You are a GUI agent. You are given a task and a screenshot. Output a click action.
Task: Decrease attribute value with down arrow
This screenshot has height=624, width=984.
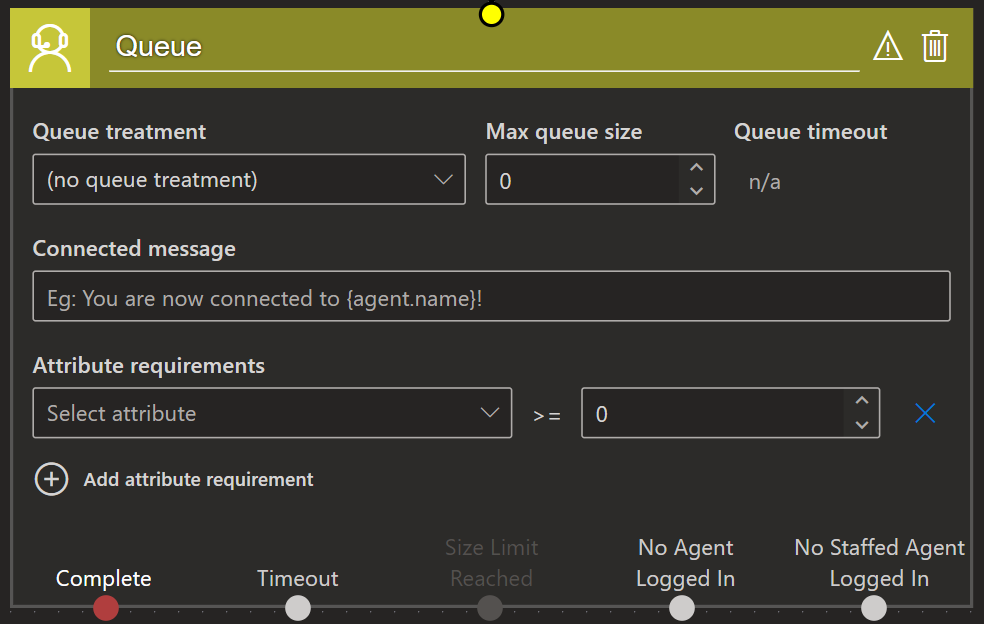coord(862,425)
